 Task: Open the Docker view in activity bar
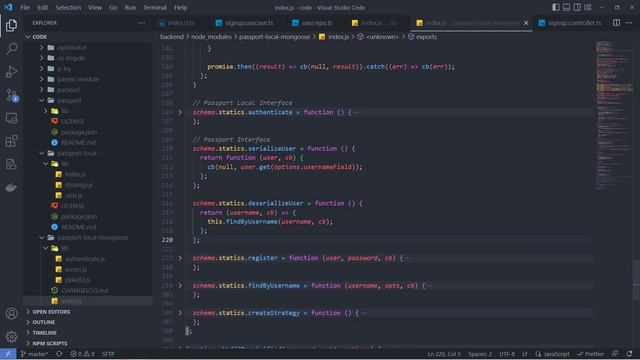(x=11, y=187)
